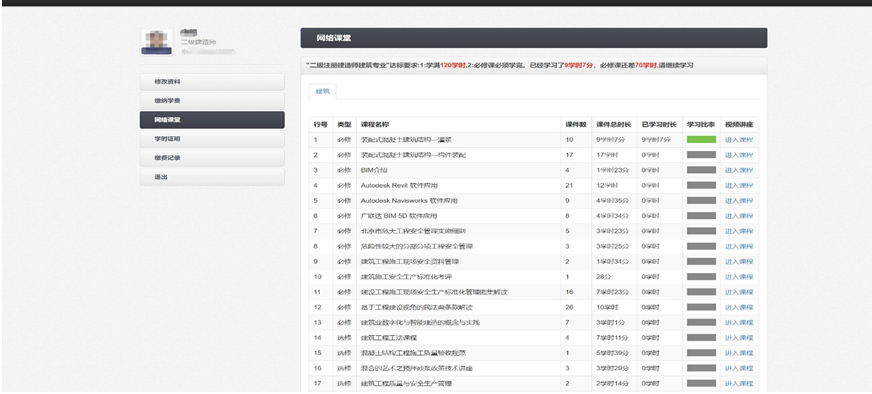The height and width of the screenshot is (394, 872).
Task: Enter the Autodesk Navisworks 软件应用 course
Action: (739, 200)
